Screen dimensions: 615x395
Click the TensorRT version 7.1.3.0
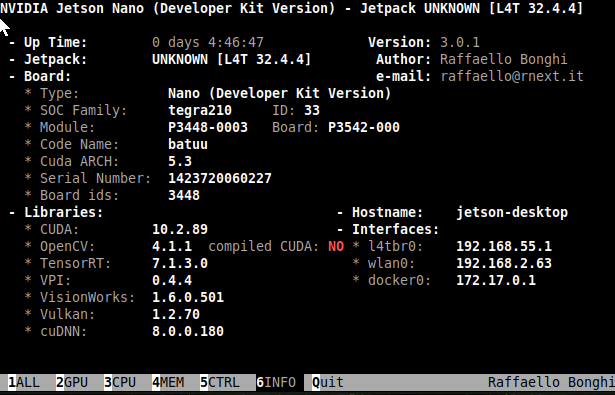(x=180, y=263)
